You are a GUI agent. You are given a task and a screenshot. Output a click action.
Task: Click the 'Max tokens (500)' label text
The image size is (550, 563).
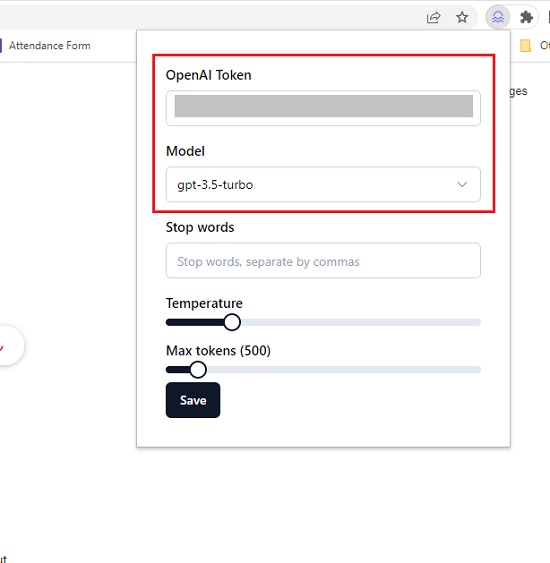(218, 351)
